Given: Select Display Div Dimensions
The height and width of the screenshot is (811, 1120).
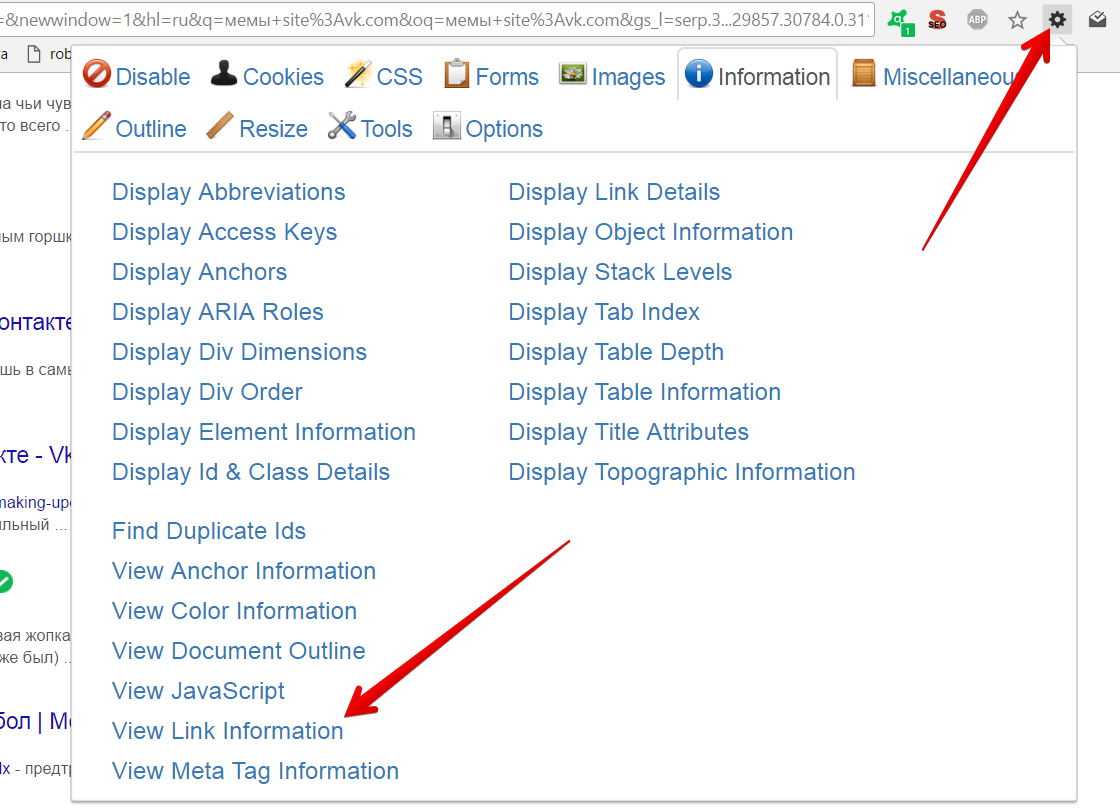Looking at the screenshot, I should tap(239, 352).
